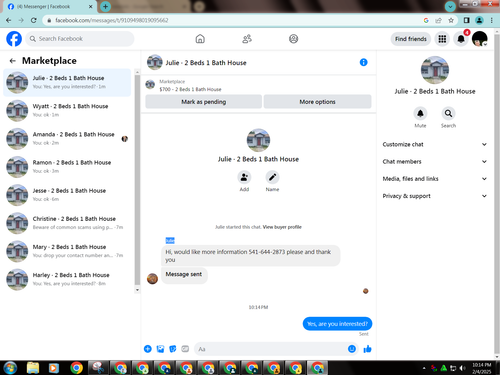Send a thumbs-up like
500x375 pixels.
pyautogui.click(x=367, y=349)
